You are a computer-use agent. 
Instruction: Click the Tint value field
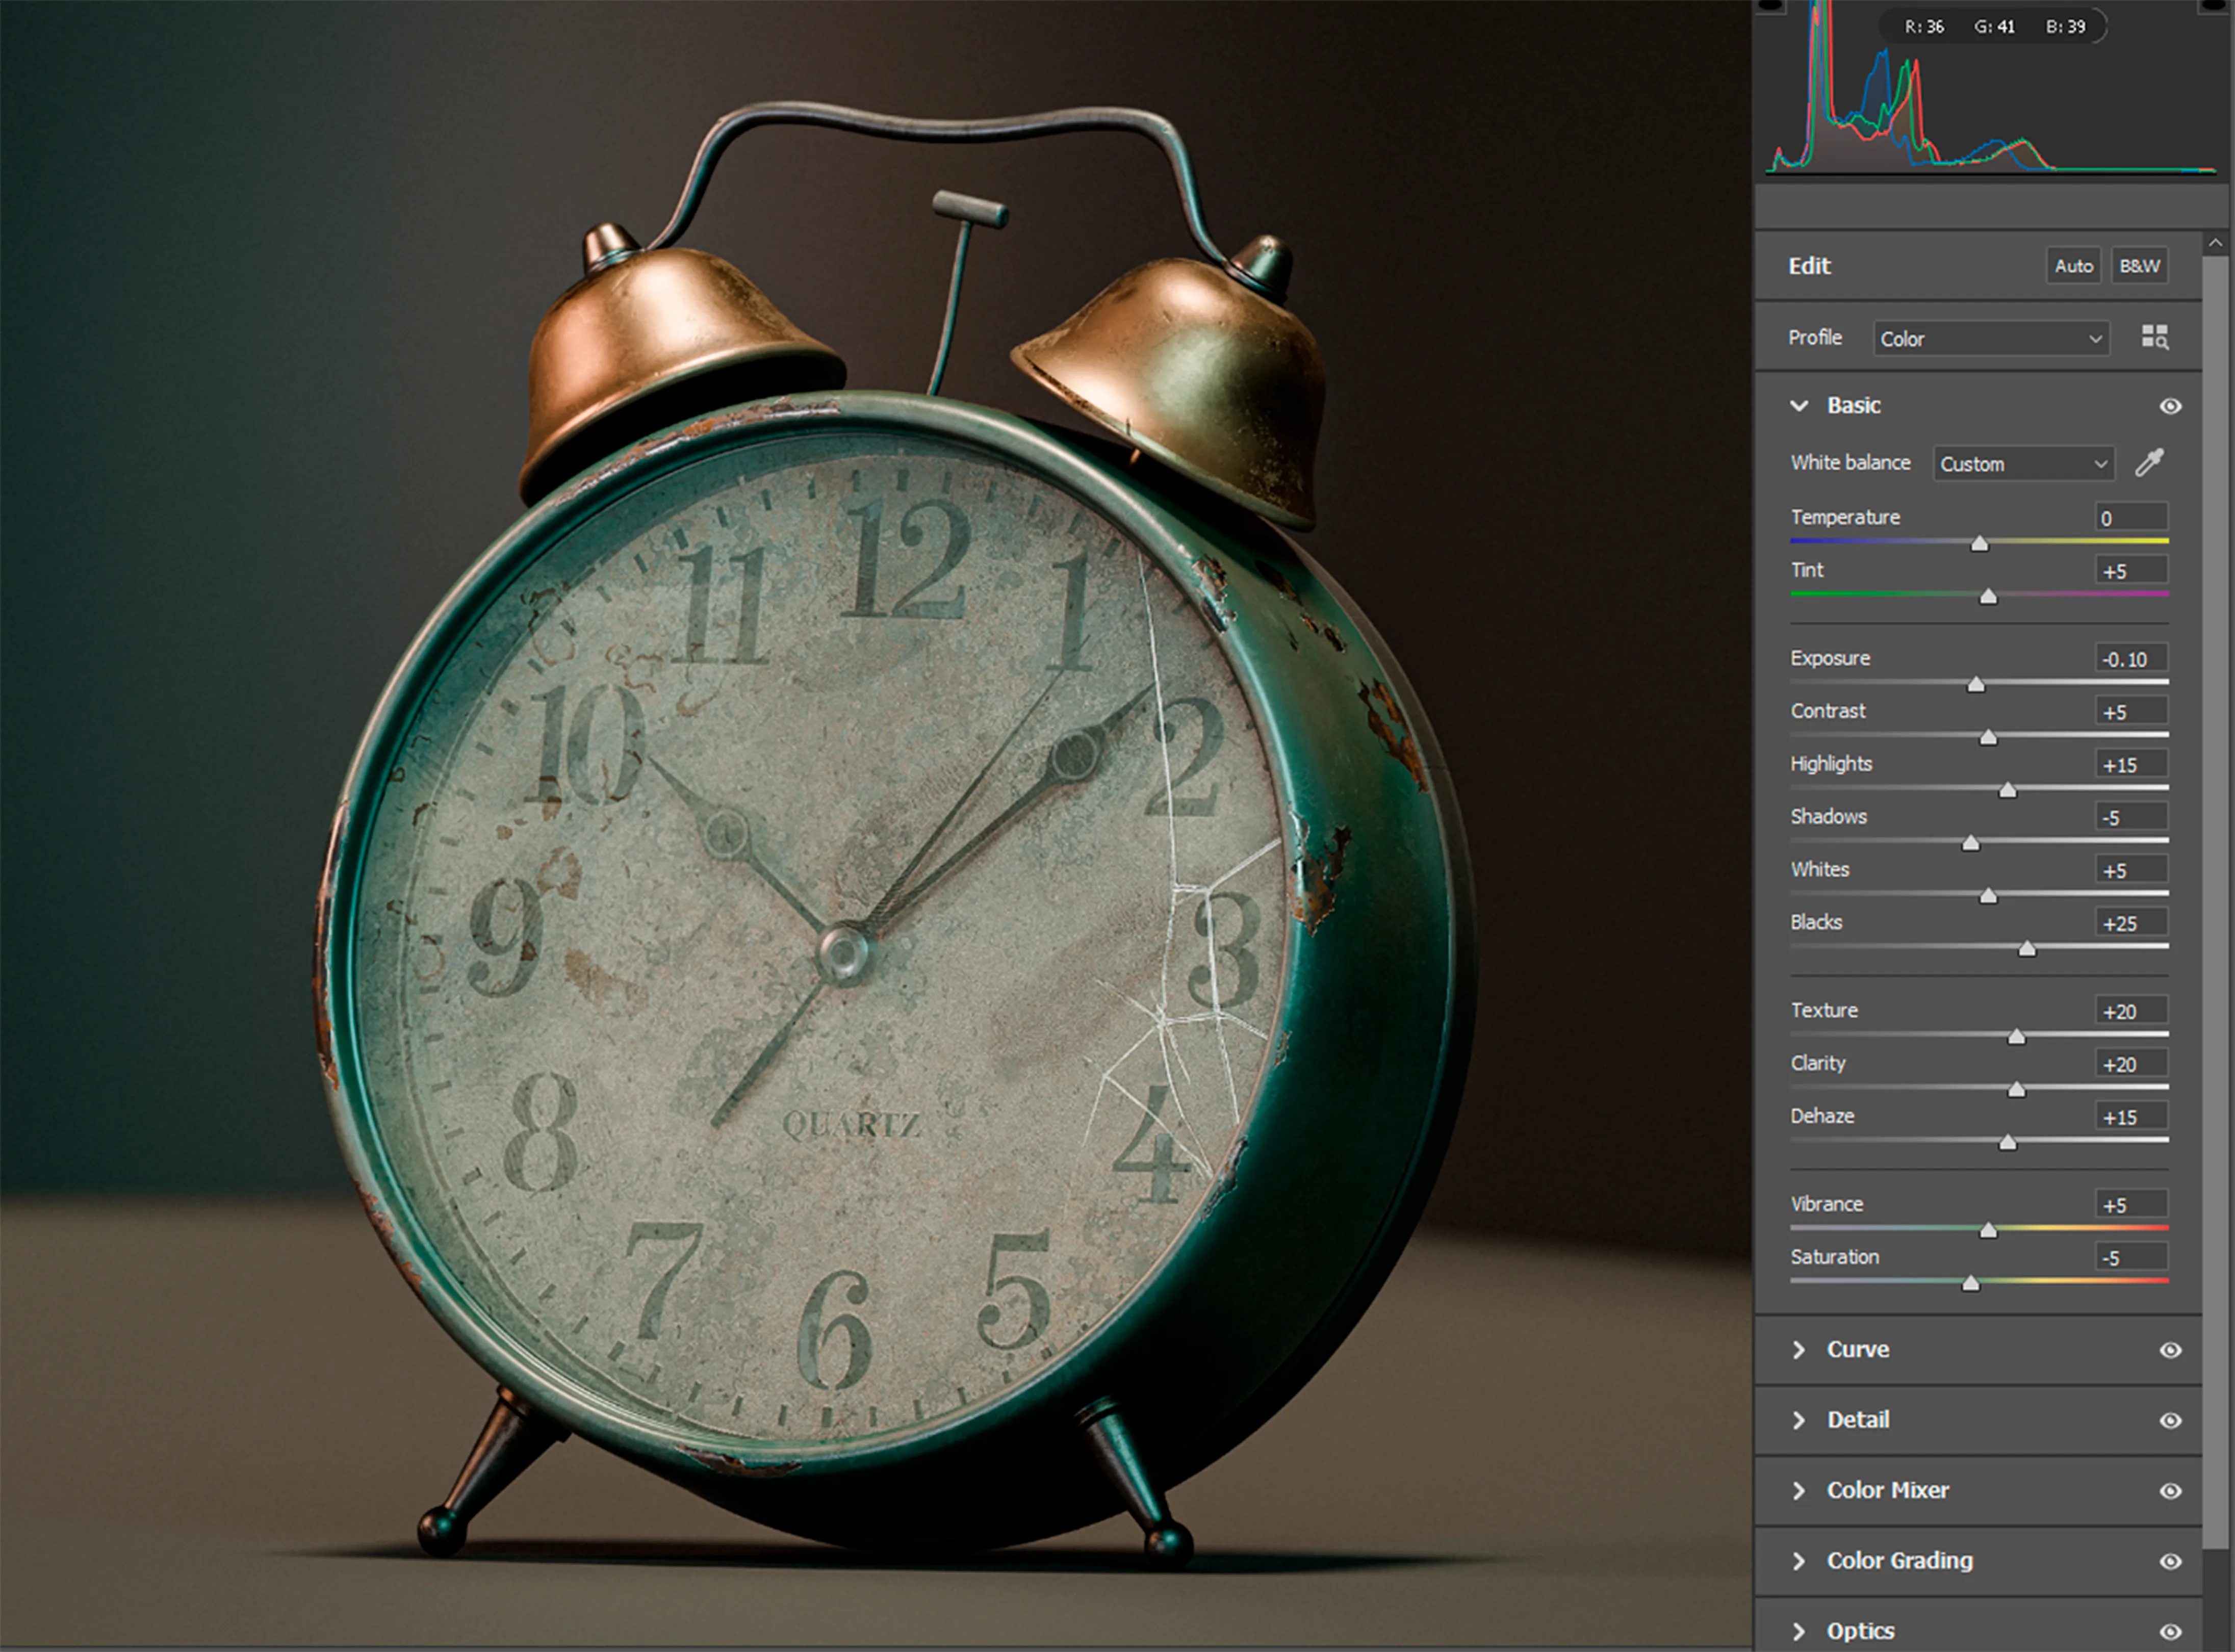click(2132, 571)
